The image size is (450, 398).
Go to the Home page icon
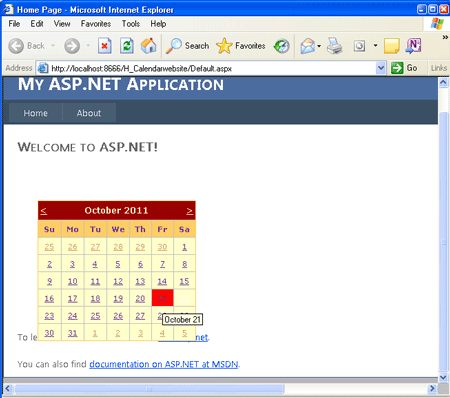[x=149, y=46]
